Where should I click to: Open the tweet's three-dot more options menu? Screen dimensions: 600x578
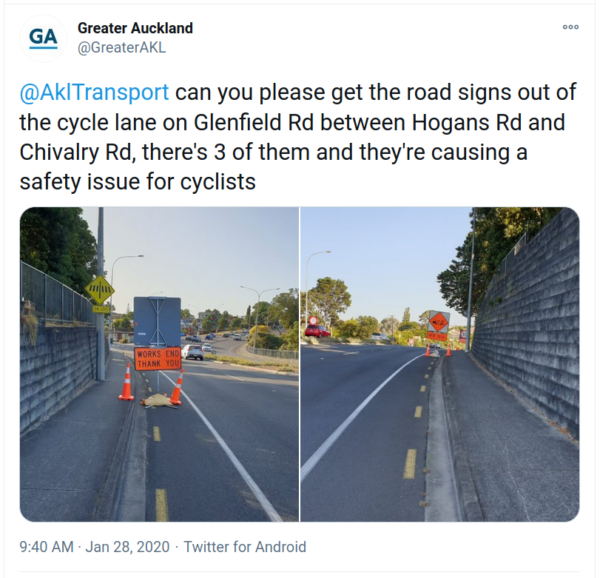pyautogui.click(x=570, y=27)
